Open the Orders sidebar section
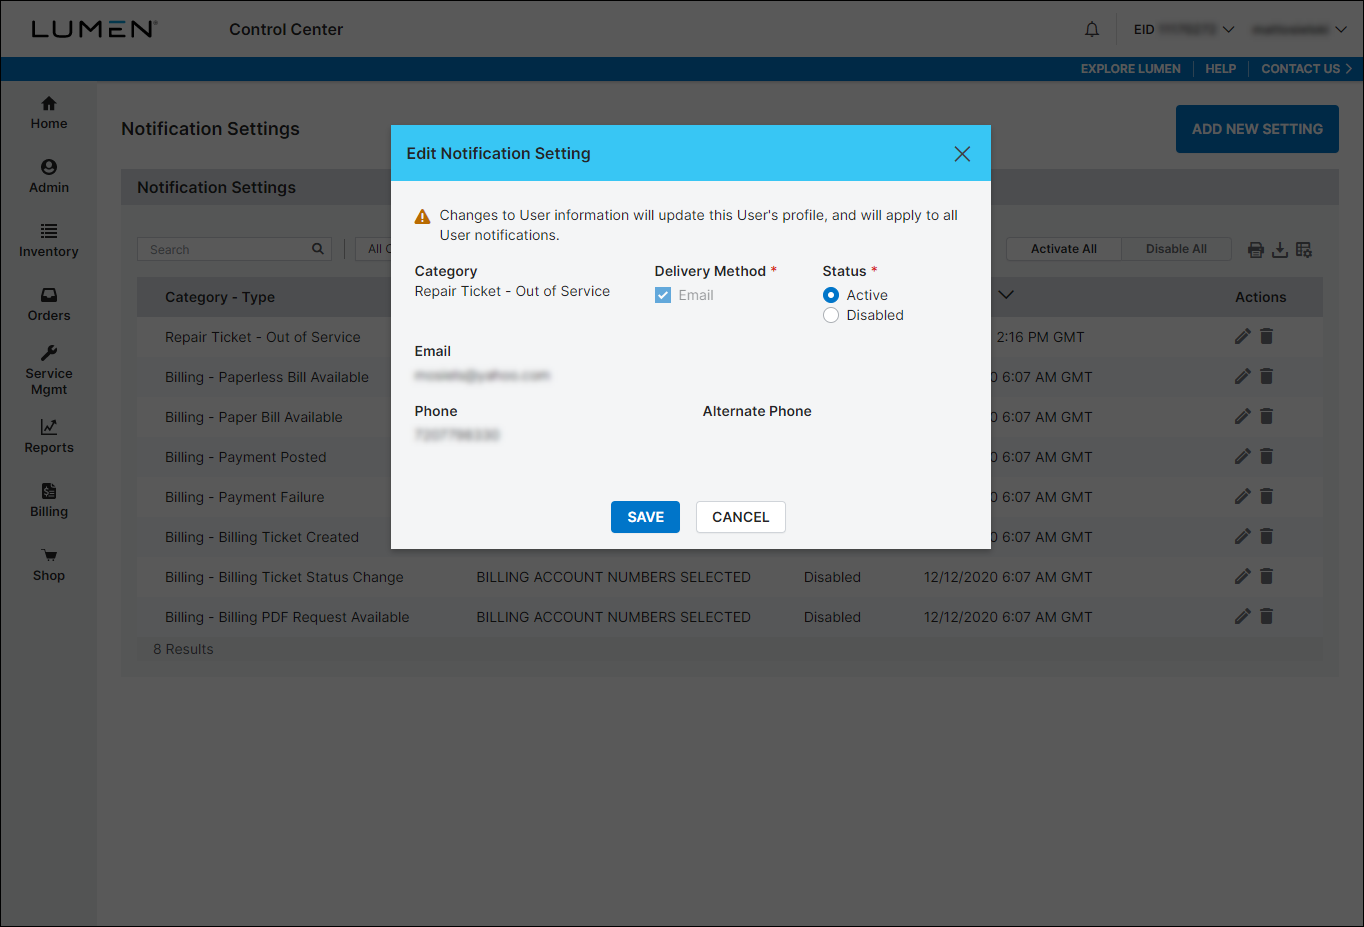The height and width of the screenshot is (927, 1364). tap(49, 305)
